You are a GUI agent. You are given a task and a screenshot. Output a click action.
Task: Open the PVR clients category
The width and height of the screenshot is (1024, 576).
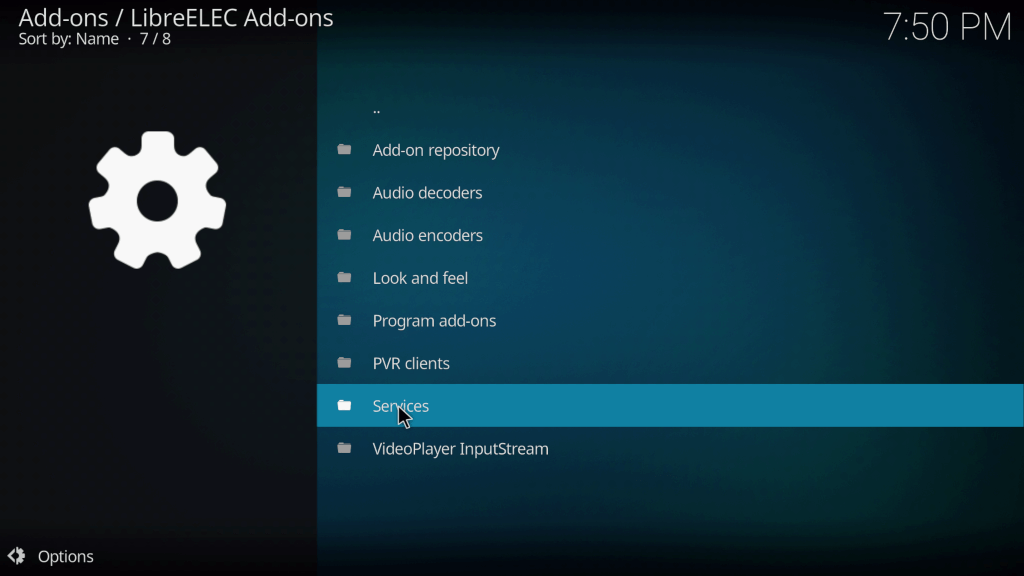tap(411, 364)
